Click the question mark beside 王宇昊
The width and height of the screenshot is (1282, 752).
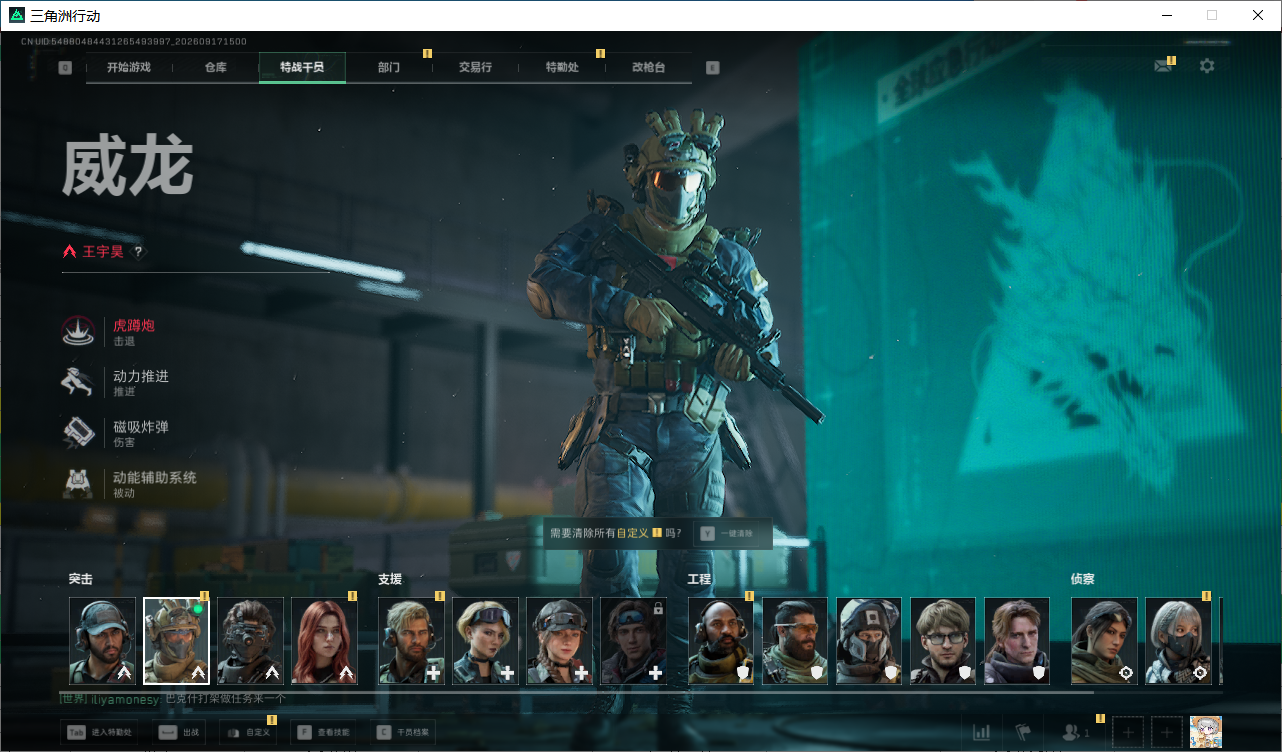[138, 252]
